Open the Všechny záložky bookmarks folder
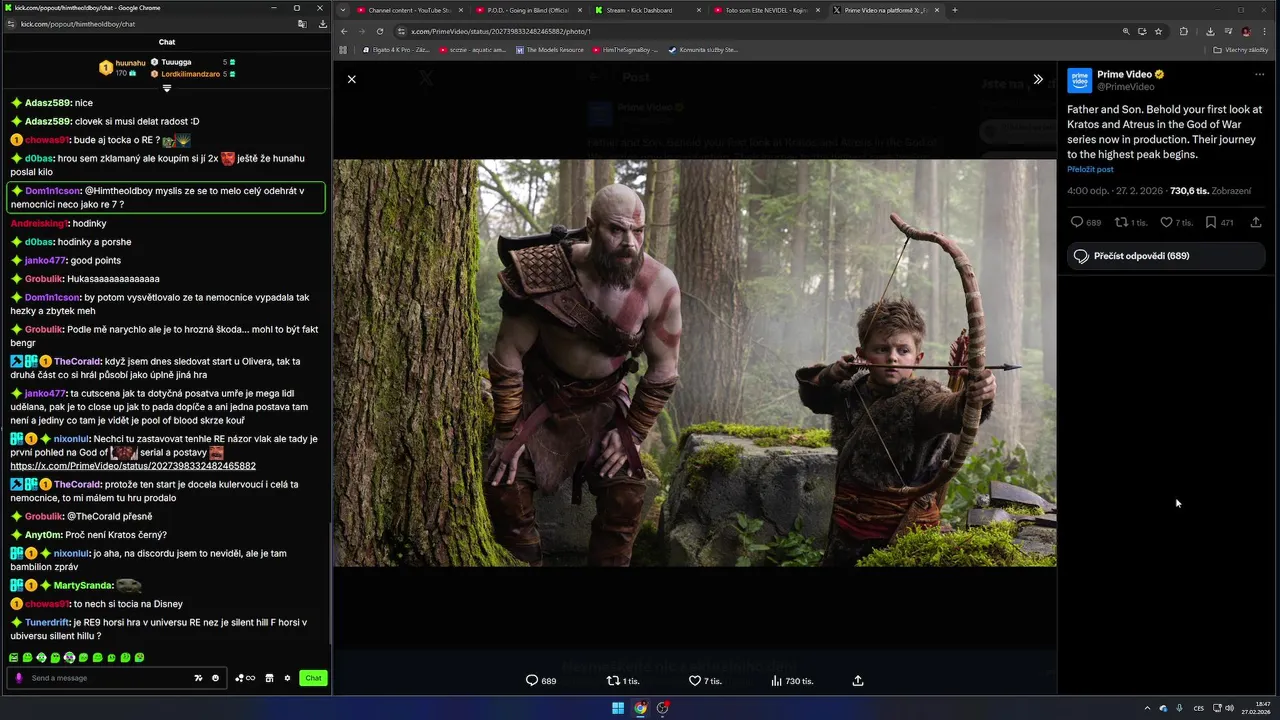Screen dimensions: 1280x720 1242,49
